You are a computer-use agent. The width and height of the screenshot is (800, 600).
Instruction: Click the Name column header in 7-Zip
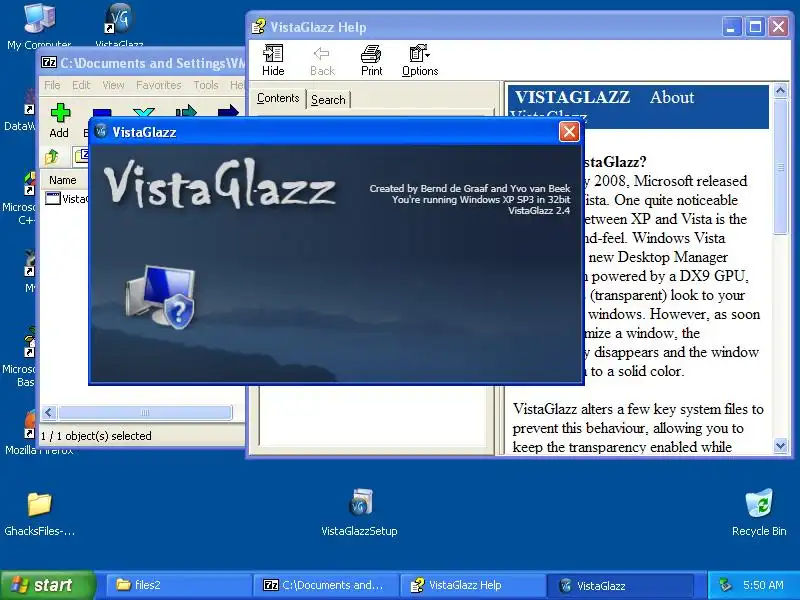63,180
